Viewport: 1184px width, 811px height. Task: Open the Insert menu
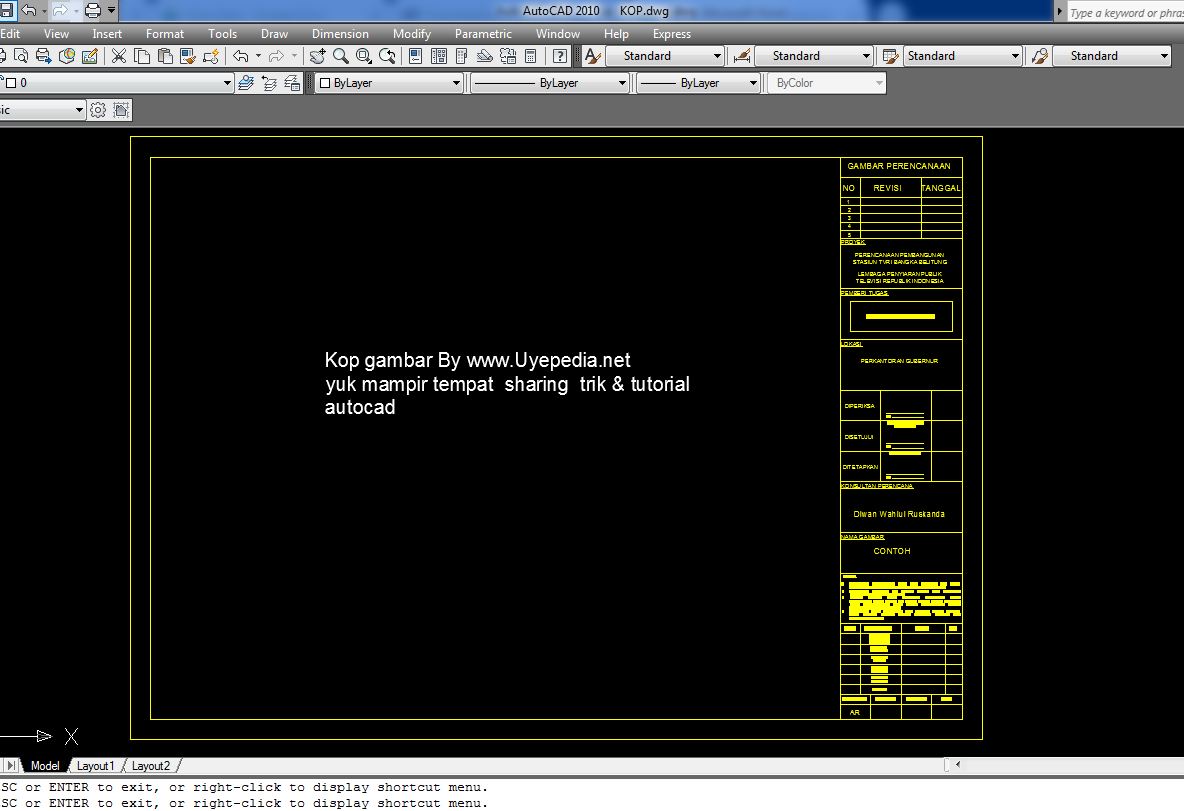(x=107, y=34)
